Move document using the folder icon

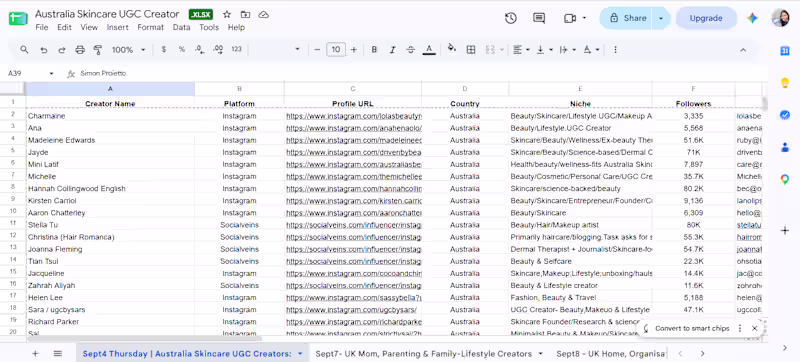point(245,15)
